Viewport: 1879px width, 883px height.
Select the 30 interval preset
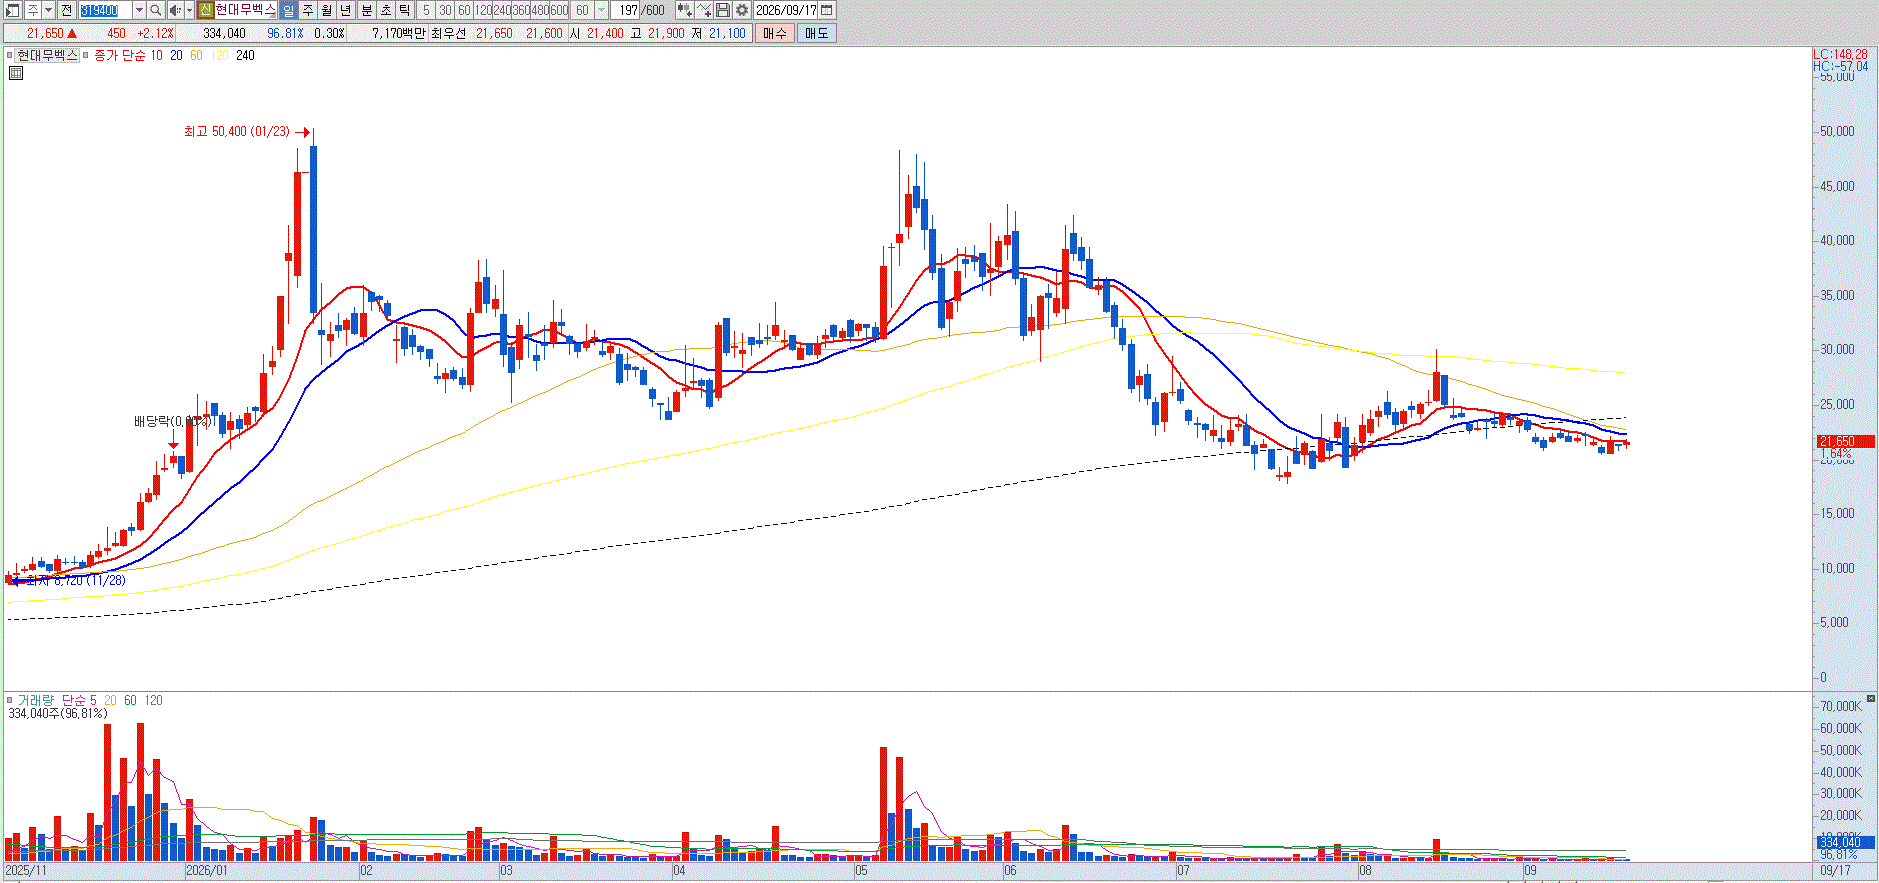click(x=445, y=10)
